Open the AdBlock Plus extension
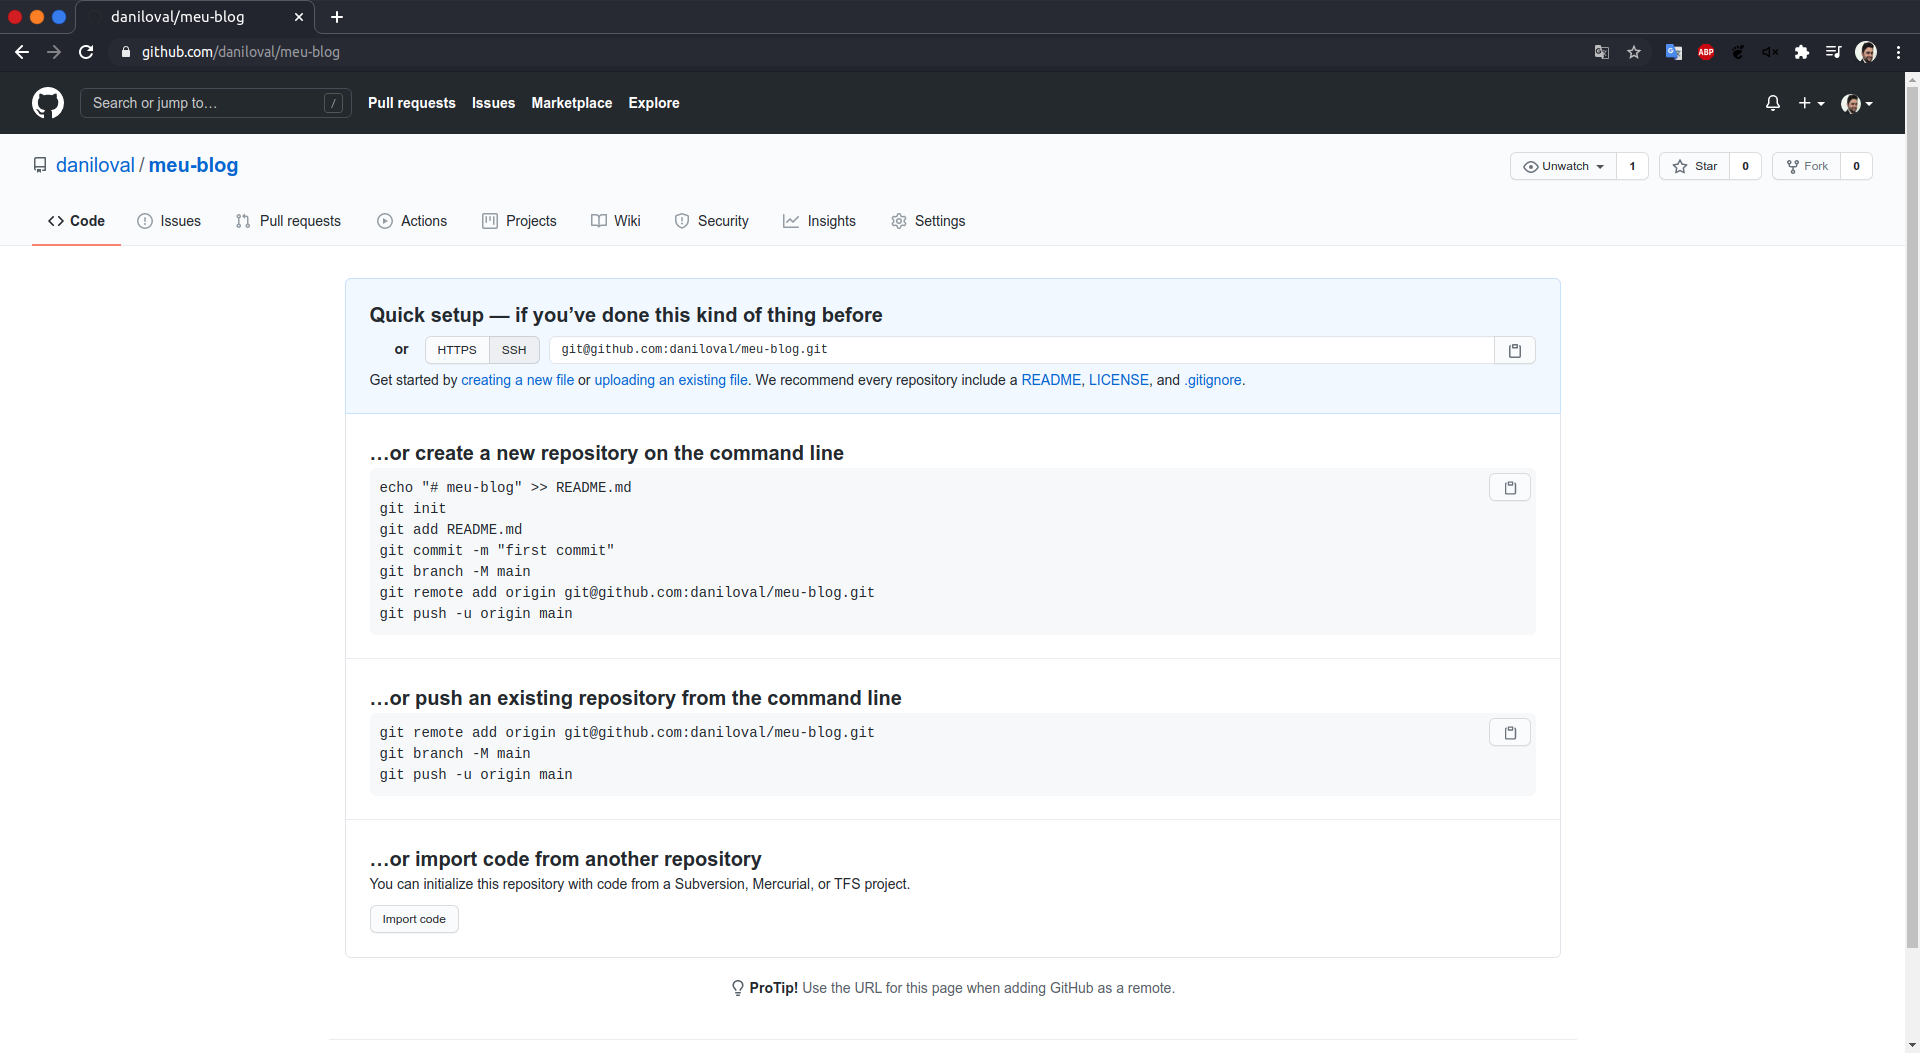The width and height of the screenshot is (1920, 1053). [x=1706, y=52]
